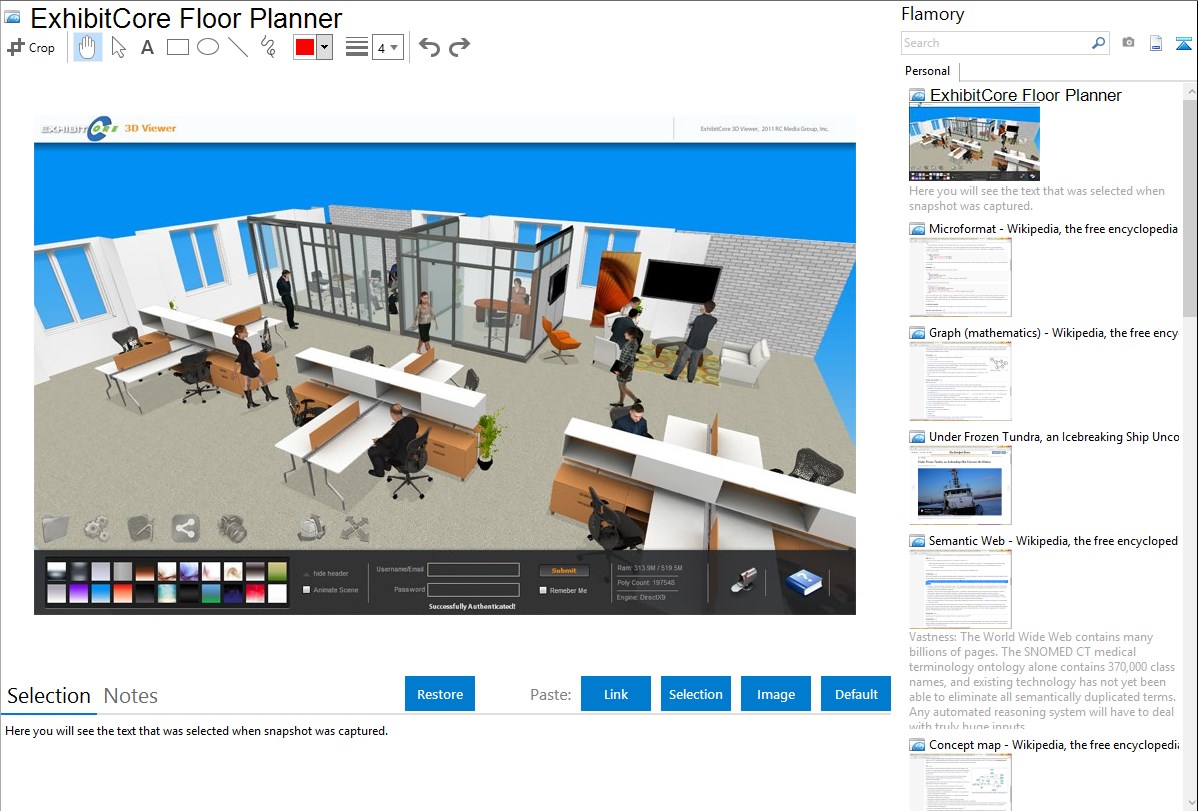Click the Restore button
Screen dimensions: 1198x811
440,694
